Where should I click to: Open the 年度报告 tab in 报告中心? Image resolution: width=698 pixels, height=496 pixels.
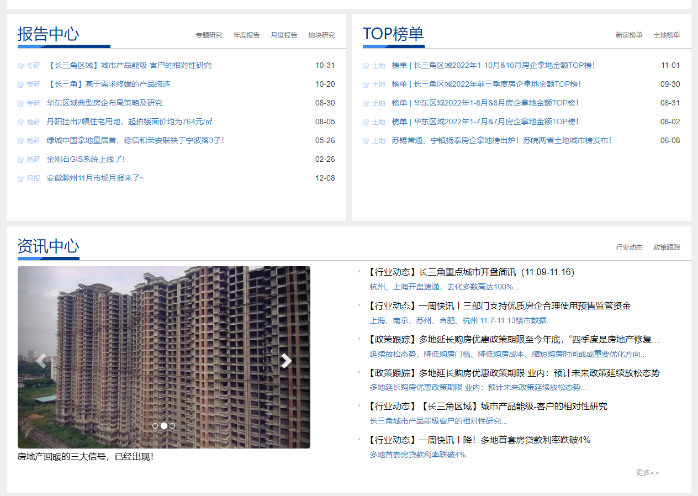(x=246, y=35)
